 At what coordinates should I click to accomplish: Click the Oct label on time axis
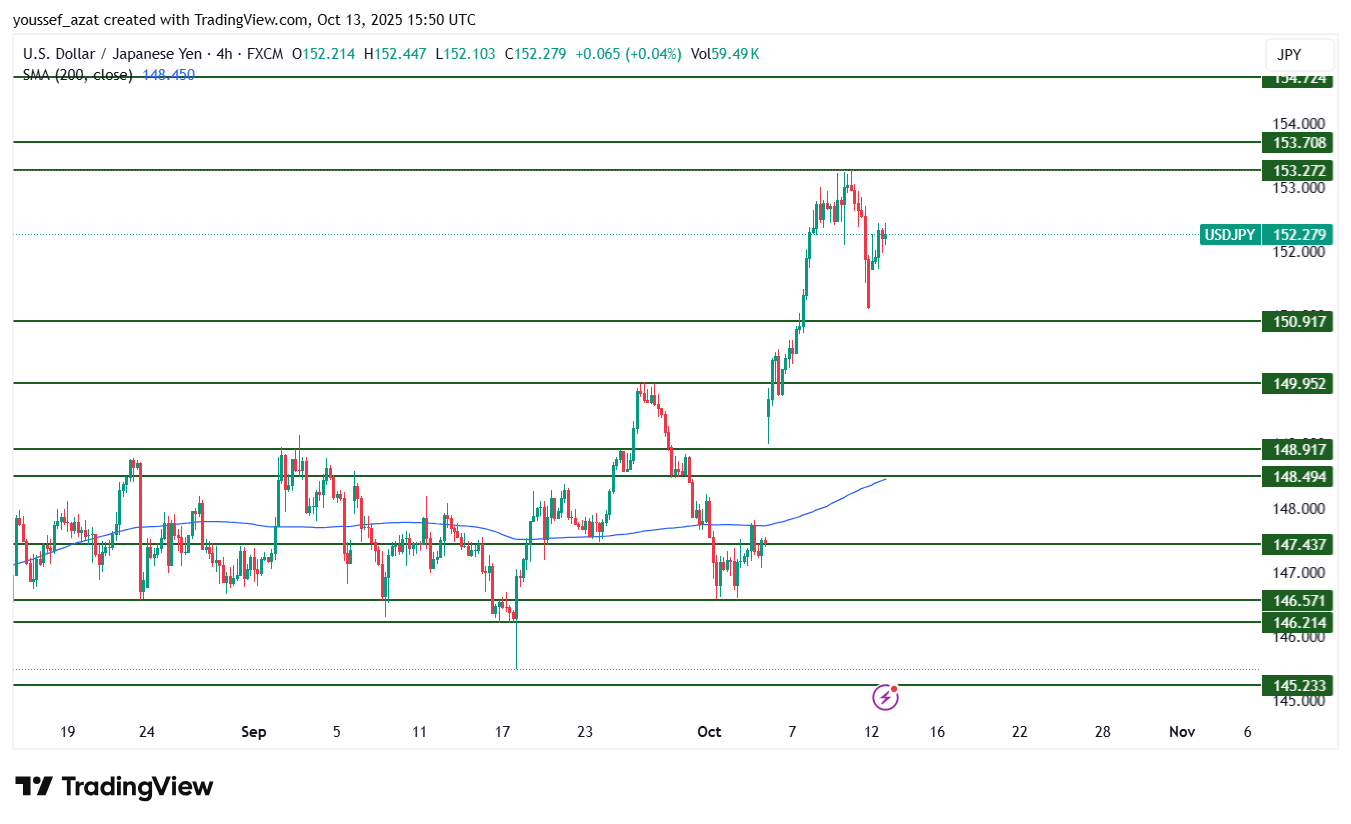[709, 732]
